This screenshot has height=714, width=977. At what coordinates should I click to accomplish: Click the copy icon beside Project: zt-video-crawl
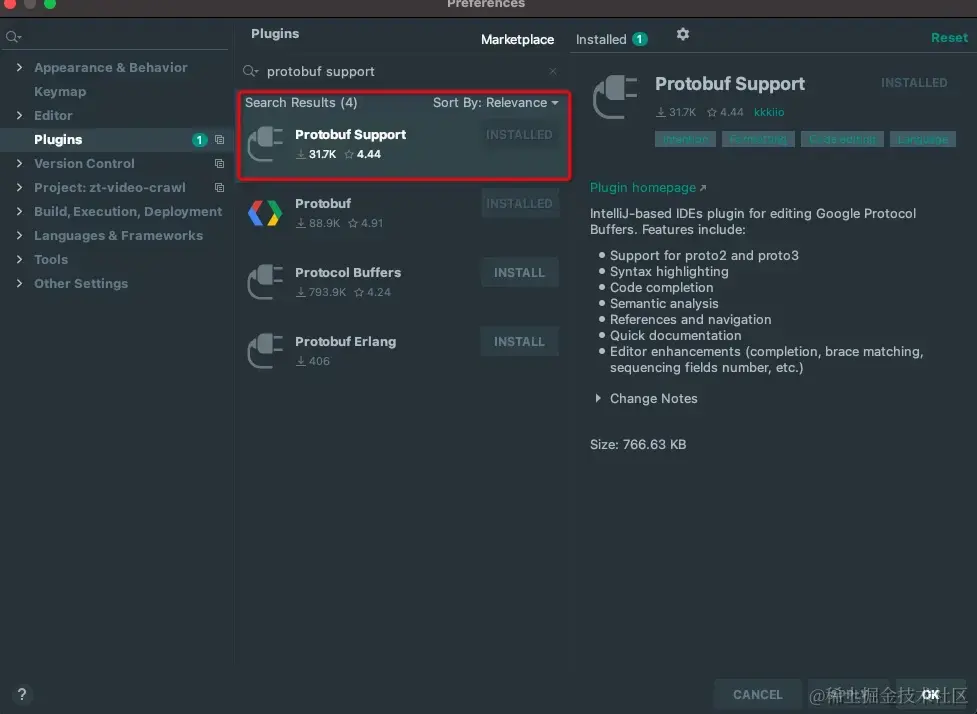219,187
